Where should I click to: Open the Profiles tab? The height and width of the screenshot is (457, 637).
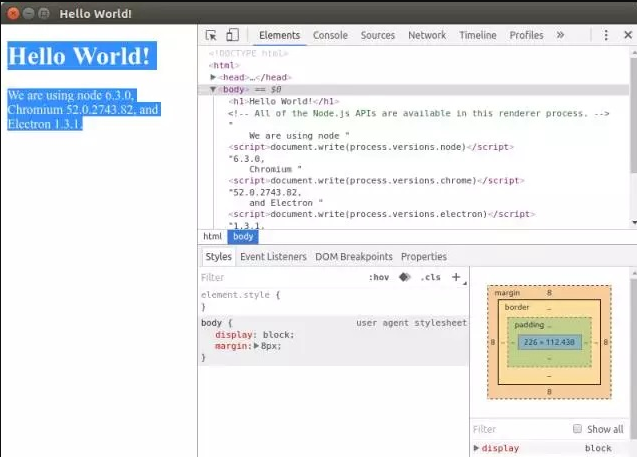[526, 35]
